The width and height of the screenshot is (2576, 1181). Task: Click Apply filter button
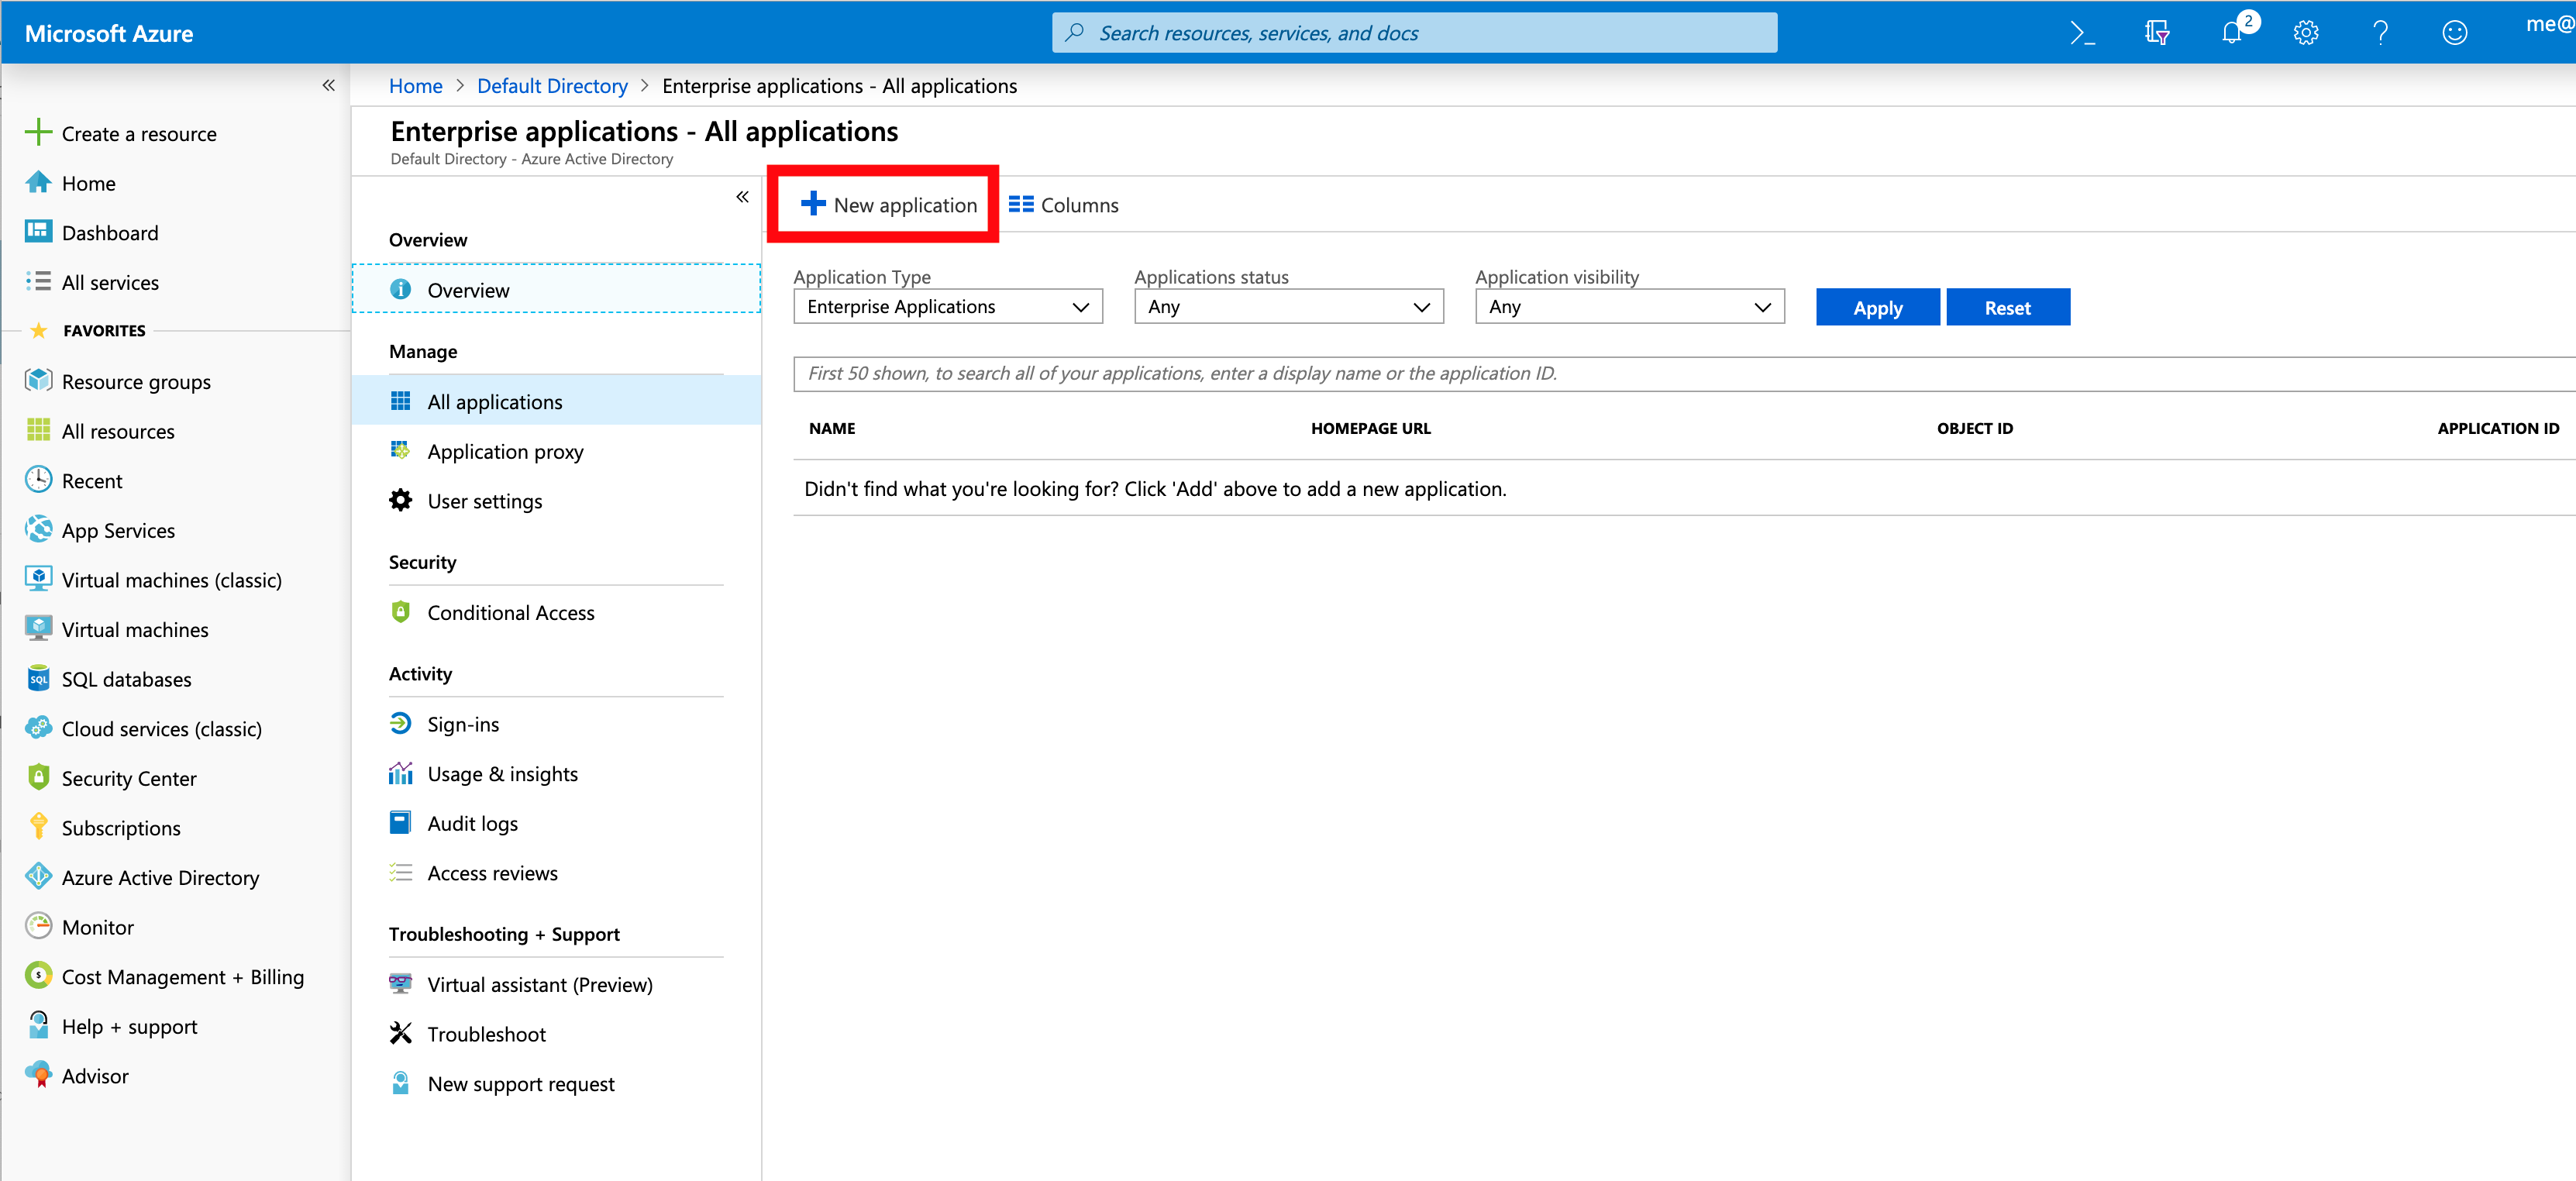tap(1878, 305)
